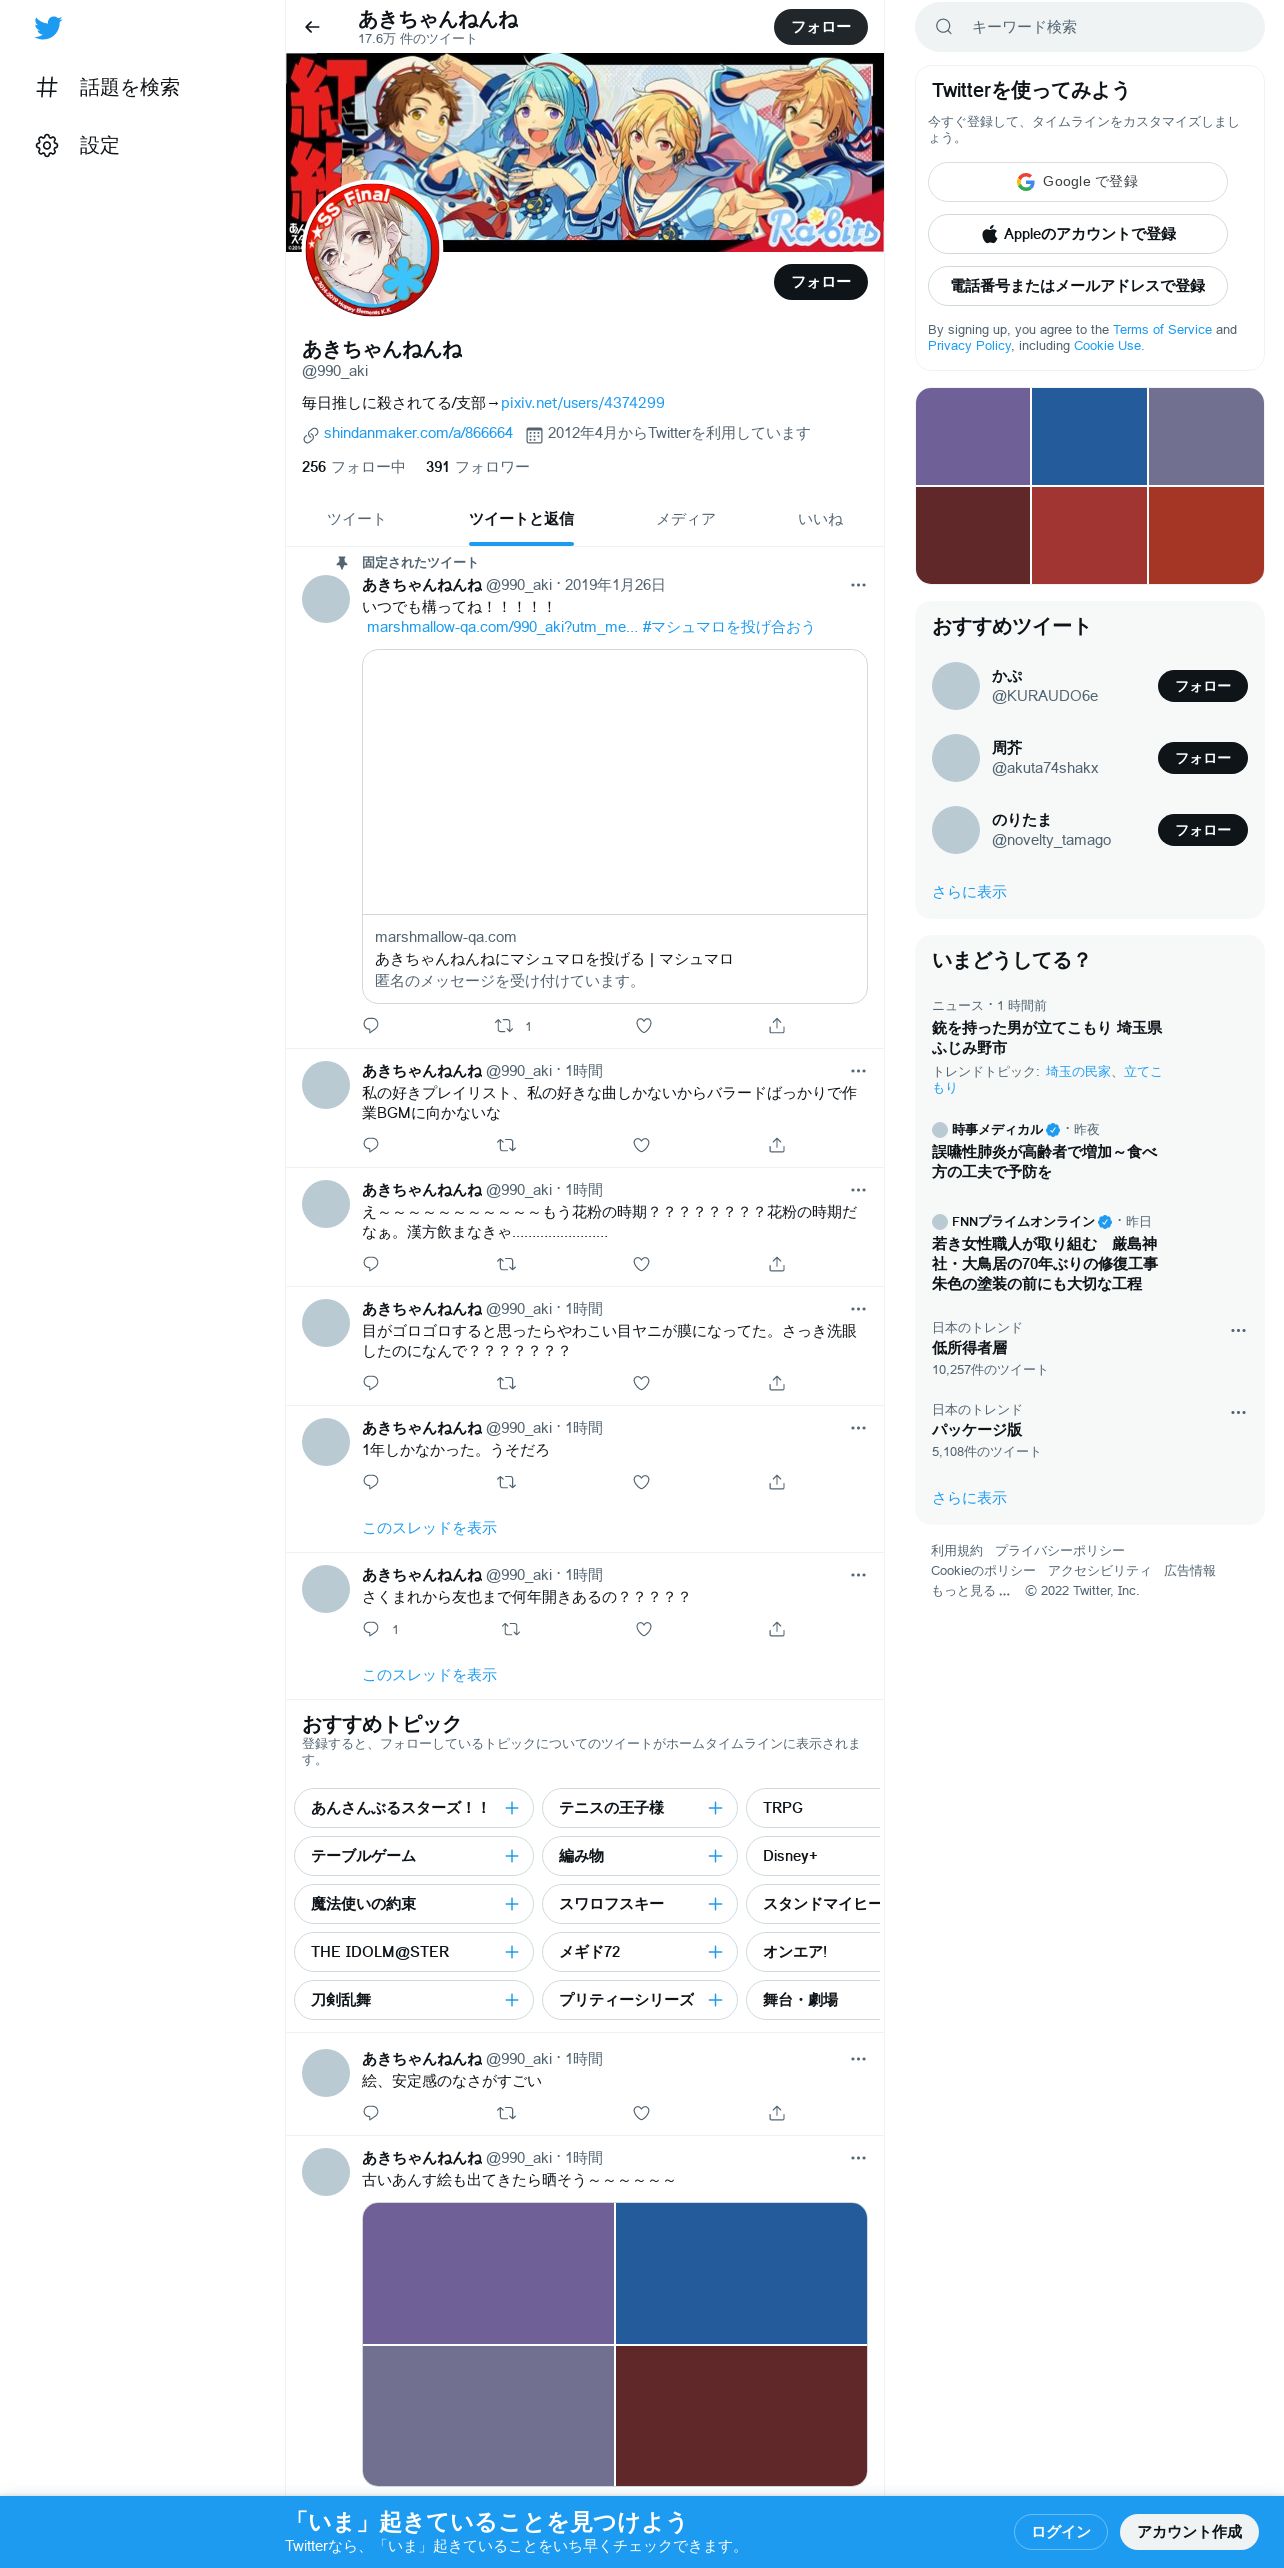Viewport: 1284px width, 2568px height.
Task: Select ツイートと返信 tab
Action: [x=521, y=519]
